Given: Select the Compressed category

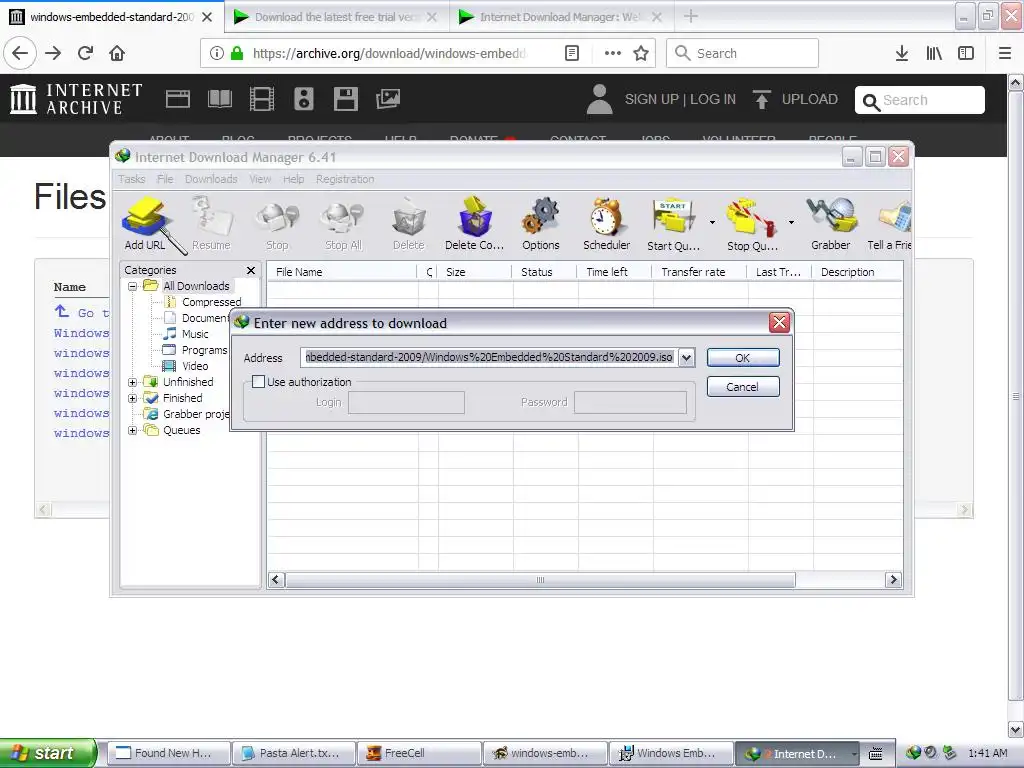Looking at the screenshot, I should 212,302.
